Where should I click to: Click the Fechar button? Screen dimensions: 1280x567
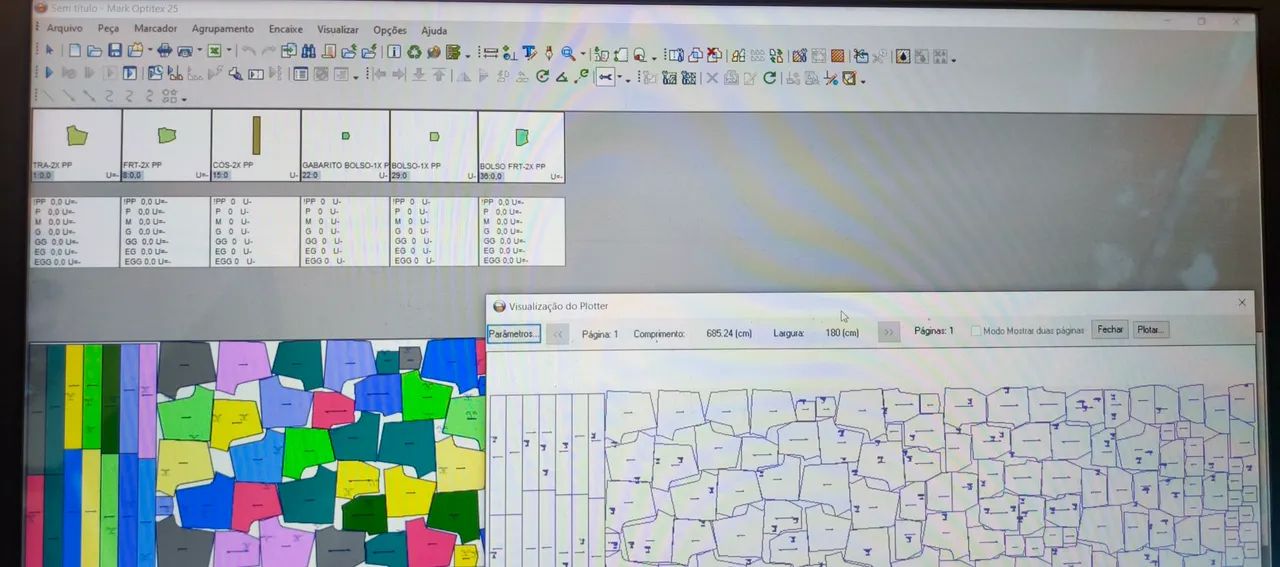click(x=1110, y=329)
